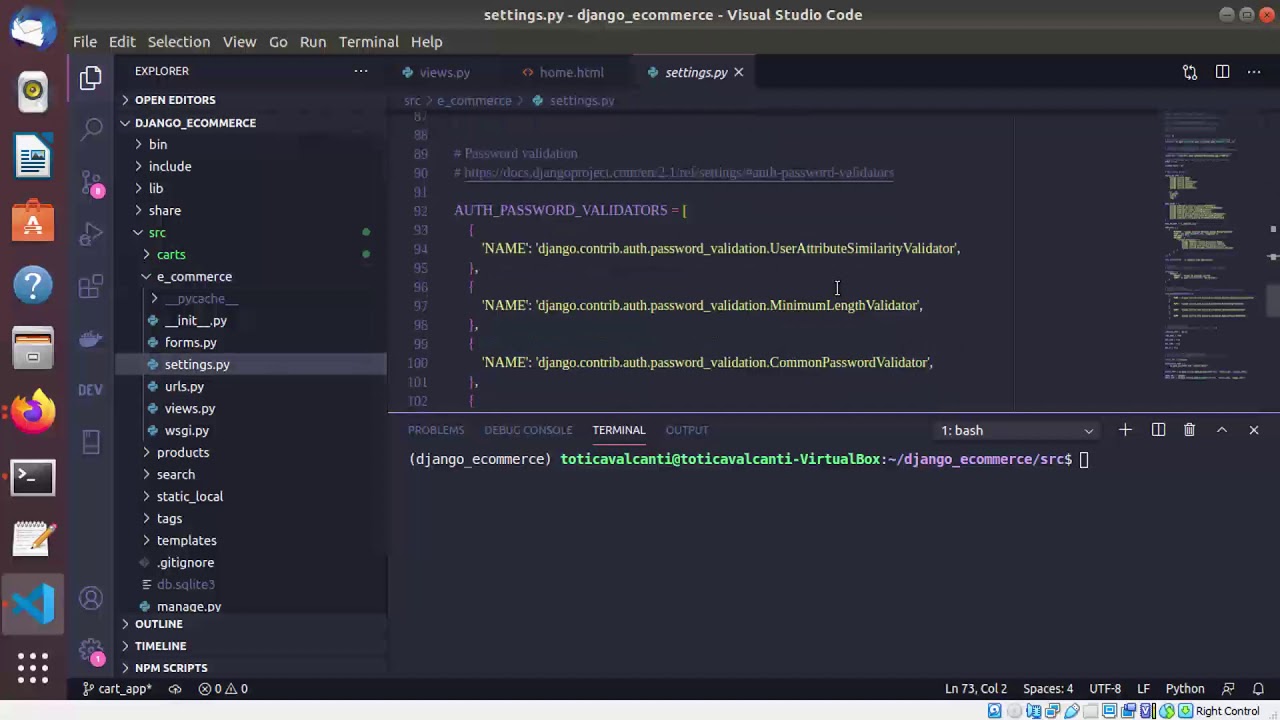The height and width of the screenshot is (720, 1280).
Task: Open the Explorer view in activity bar
Action: [x=91, y=77]
